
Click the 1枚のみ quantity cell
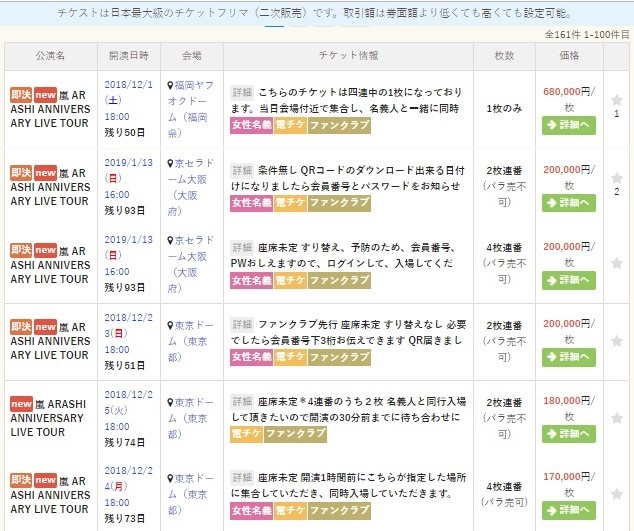click(504, 109)
